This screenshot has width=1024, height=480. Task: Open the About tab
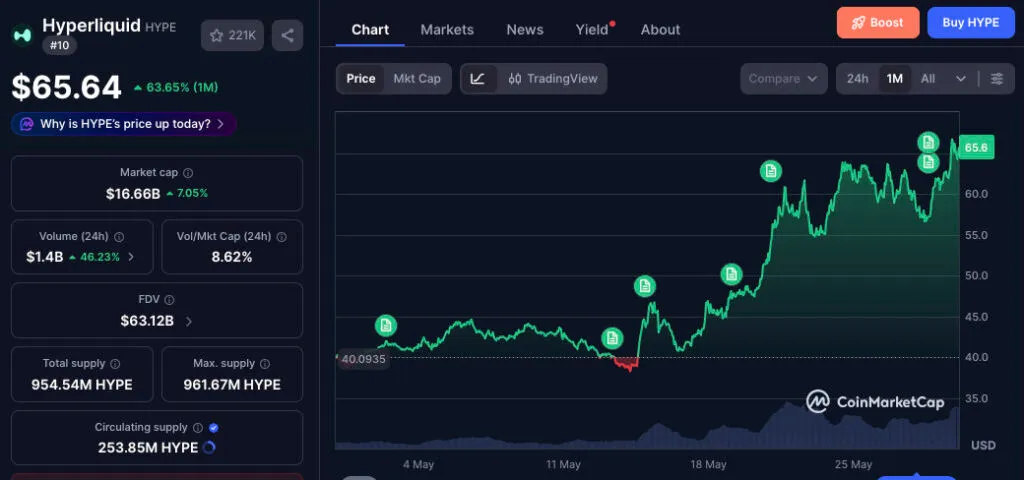coord(660,29)
